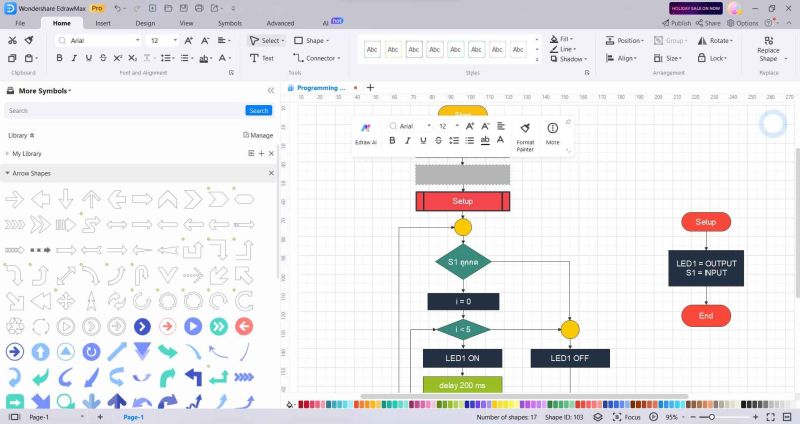
Task: Click the Share button
Action: (x=708, y=23)
